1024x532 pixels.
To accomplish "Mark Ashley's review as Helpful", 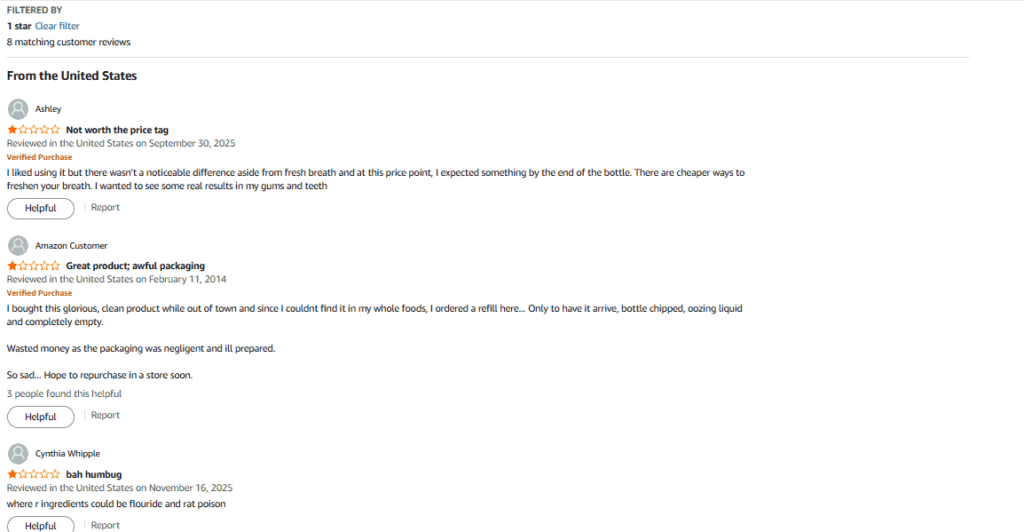I will (40, 208).
